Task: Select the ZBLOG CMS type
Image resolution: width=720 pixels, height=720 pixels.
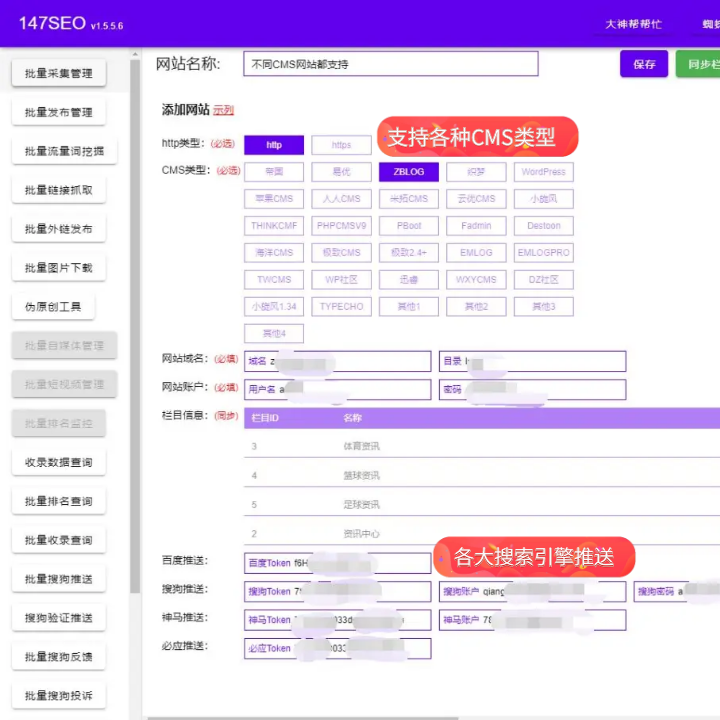Action: pyautogui.click(x=409, y=172)
